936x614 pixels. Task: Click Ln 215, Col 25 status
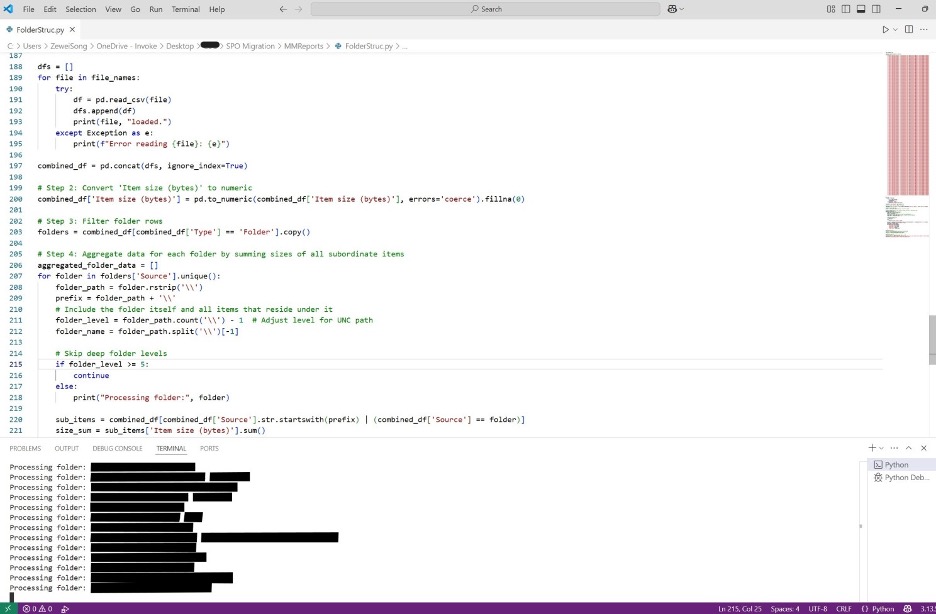pos(740,609)
